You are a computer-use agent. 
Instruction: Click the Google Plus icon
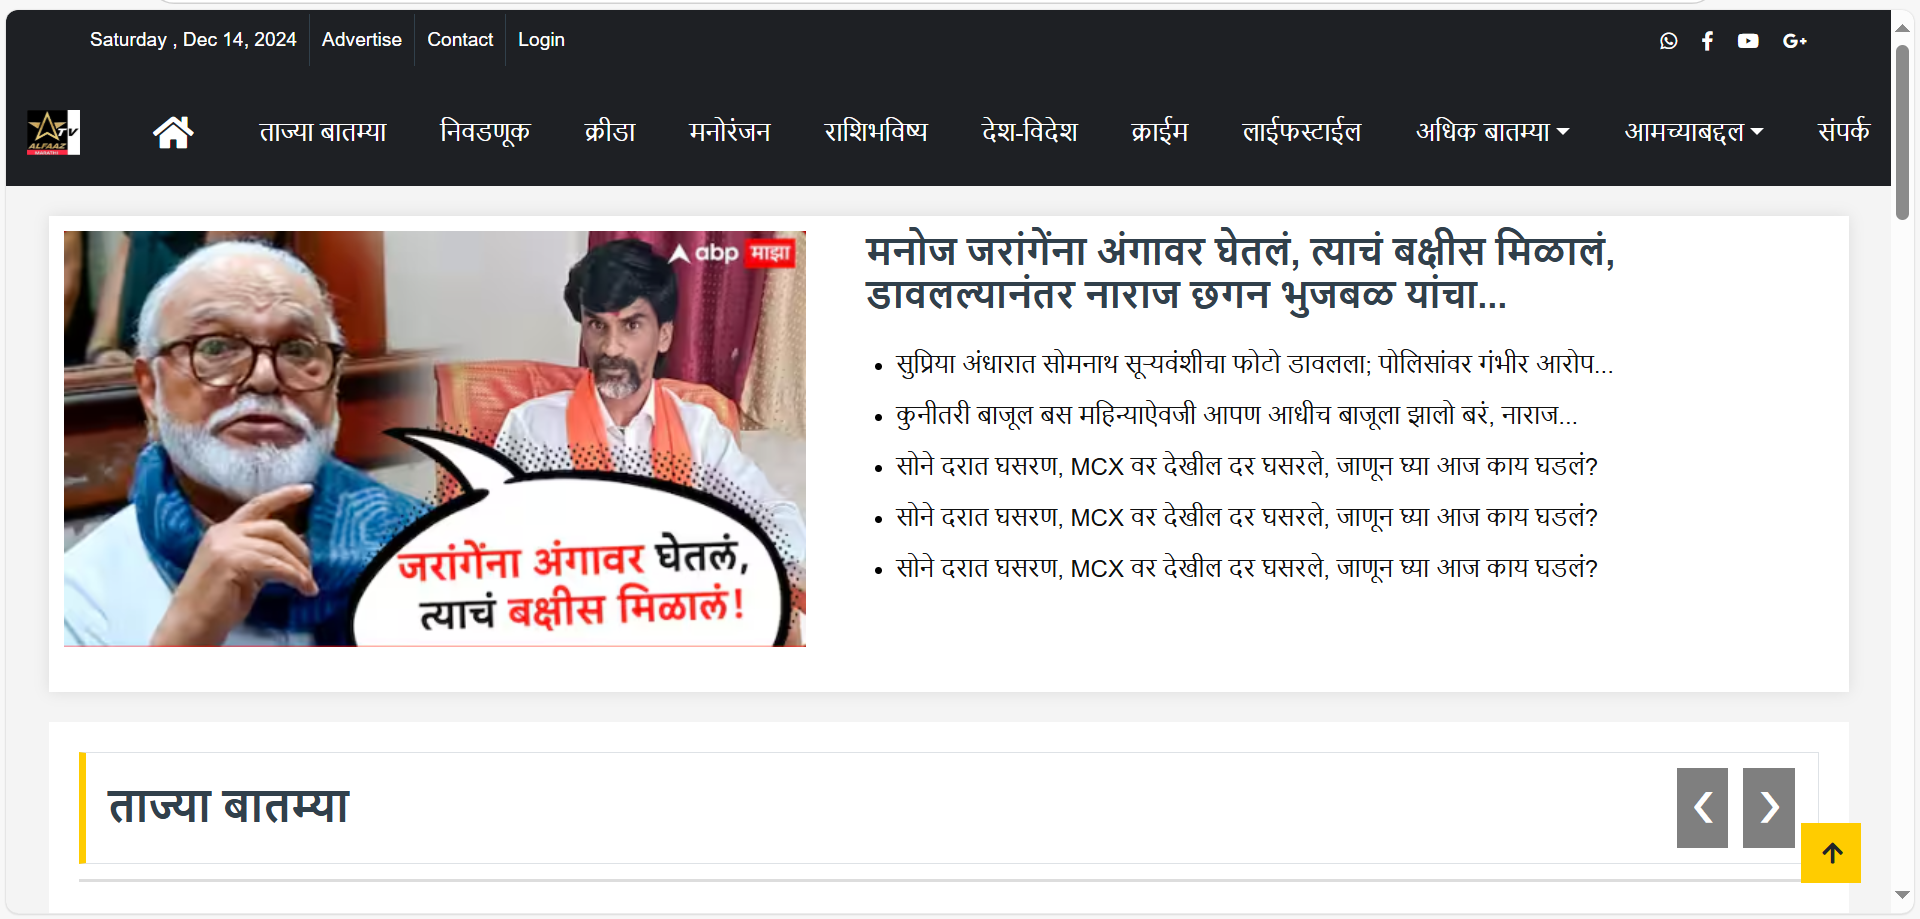pos(1794,41)
